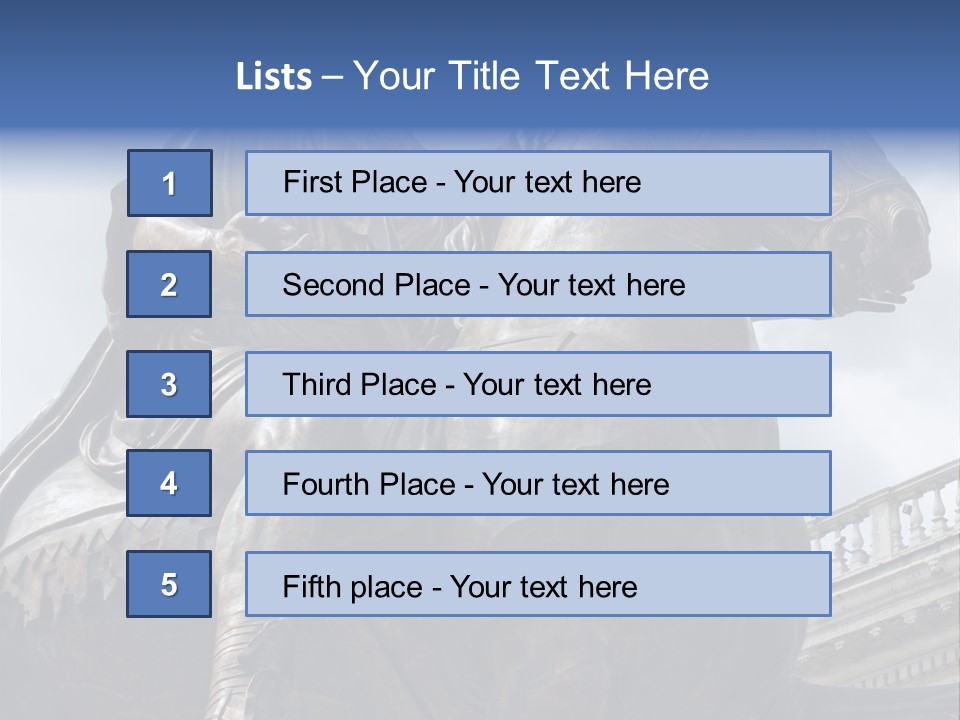The height and width of the screenshot is (720, 960).
Task: Click the slide title text
Action: (473, 76)
